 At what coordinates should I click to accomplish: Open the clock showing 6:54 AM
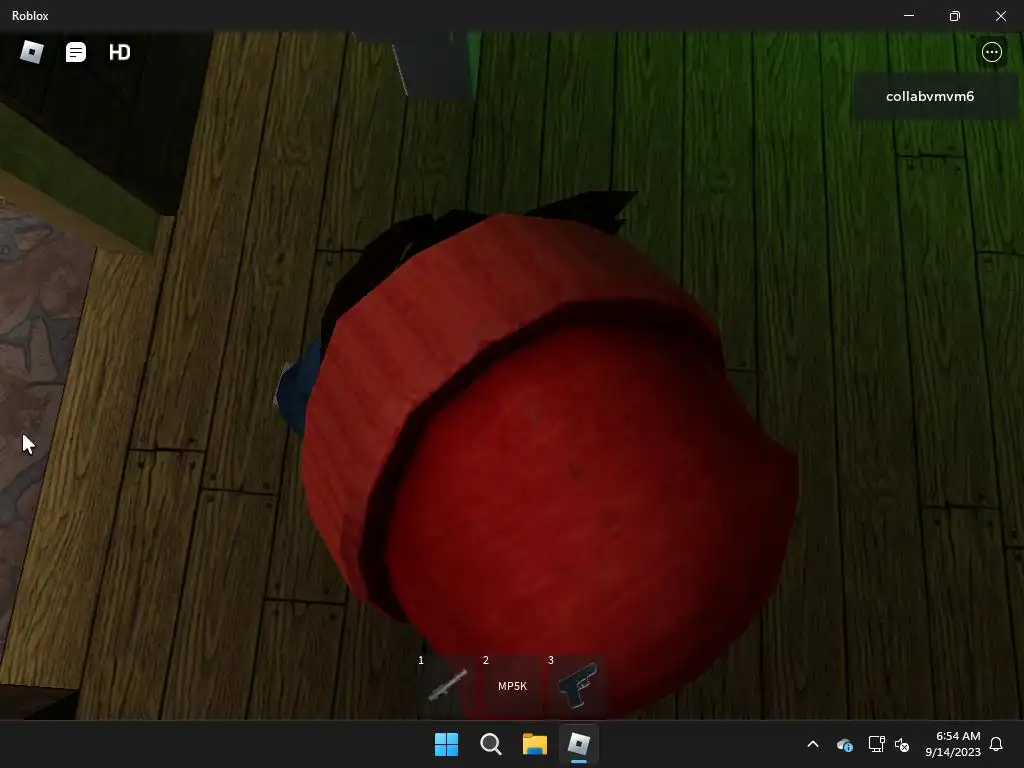(953, 744)
